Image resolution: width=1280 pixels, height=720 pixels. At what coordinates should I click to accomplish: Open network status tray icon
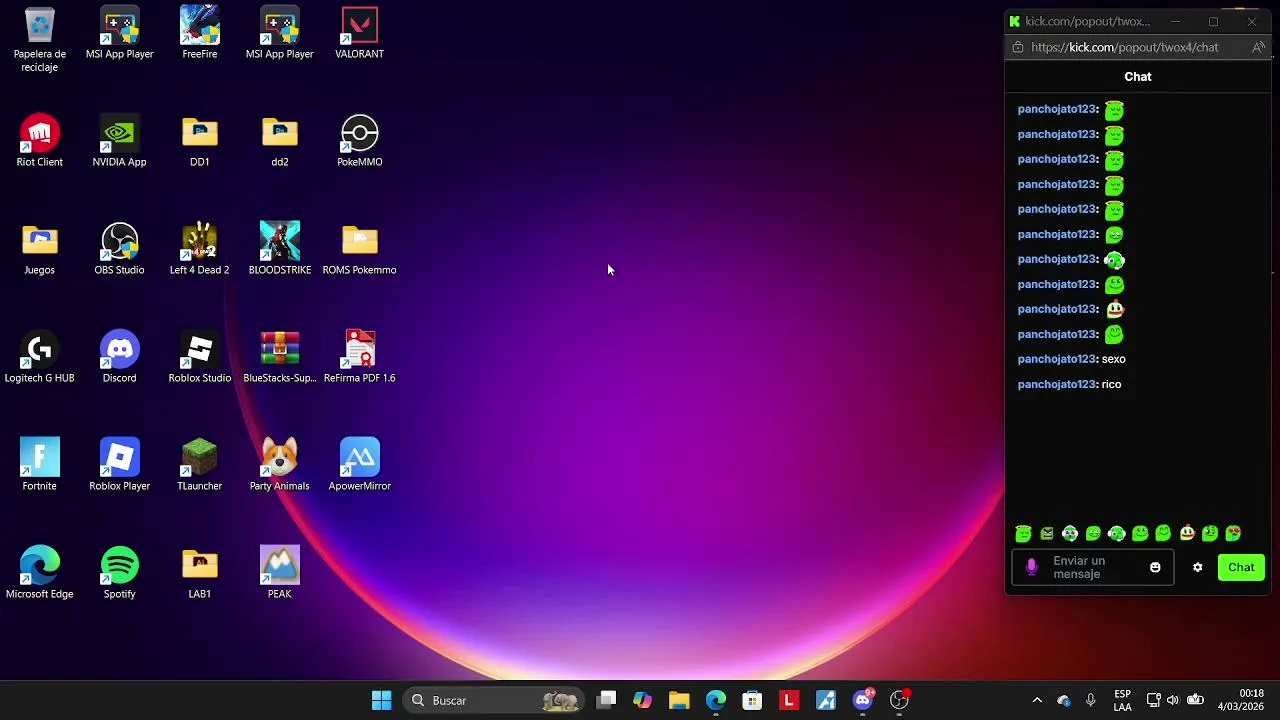click(x=1153, y=700)
